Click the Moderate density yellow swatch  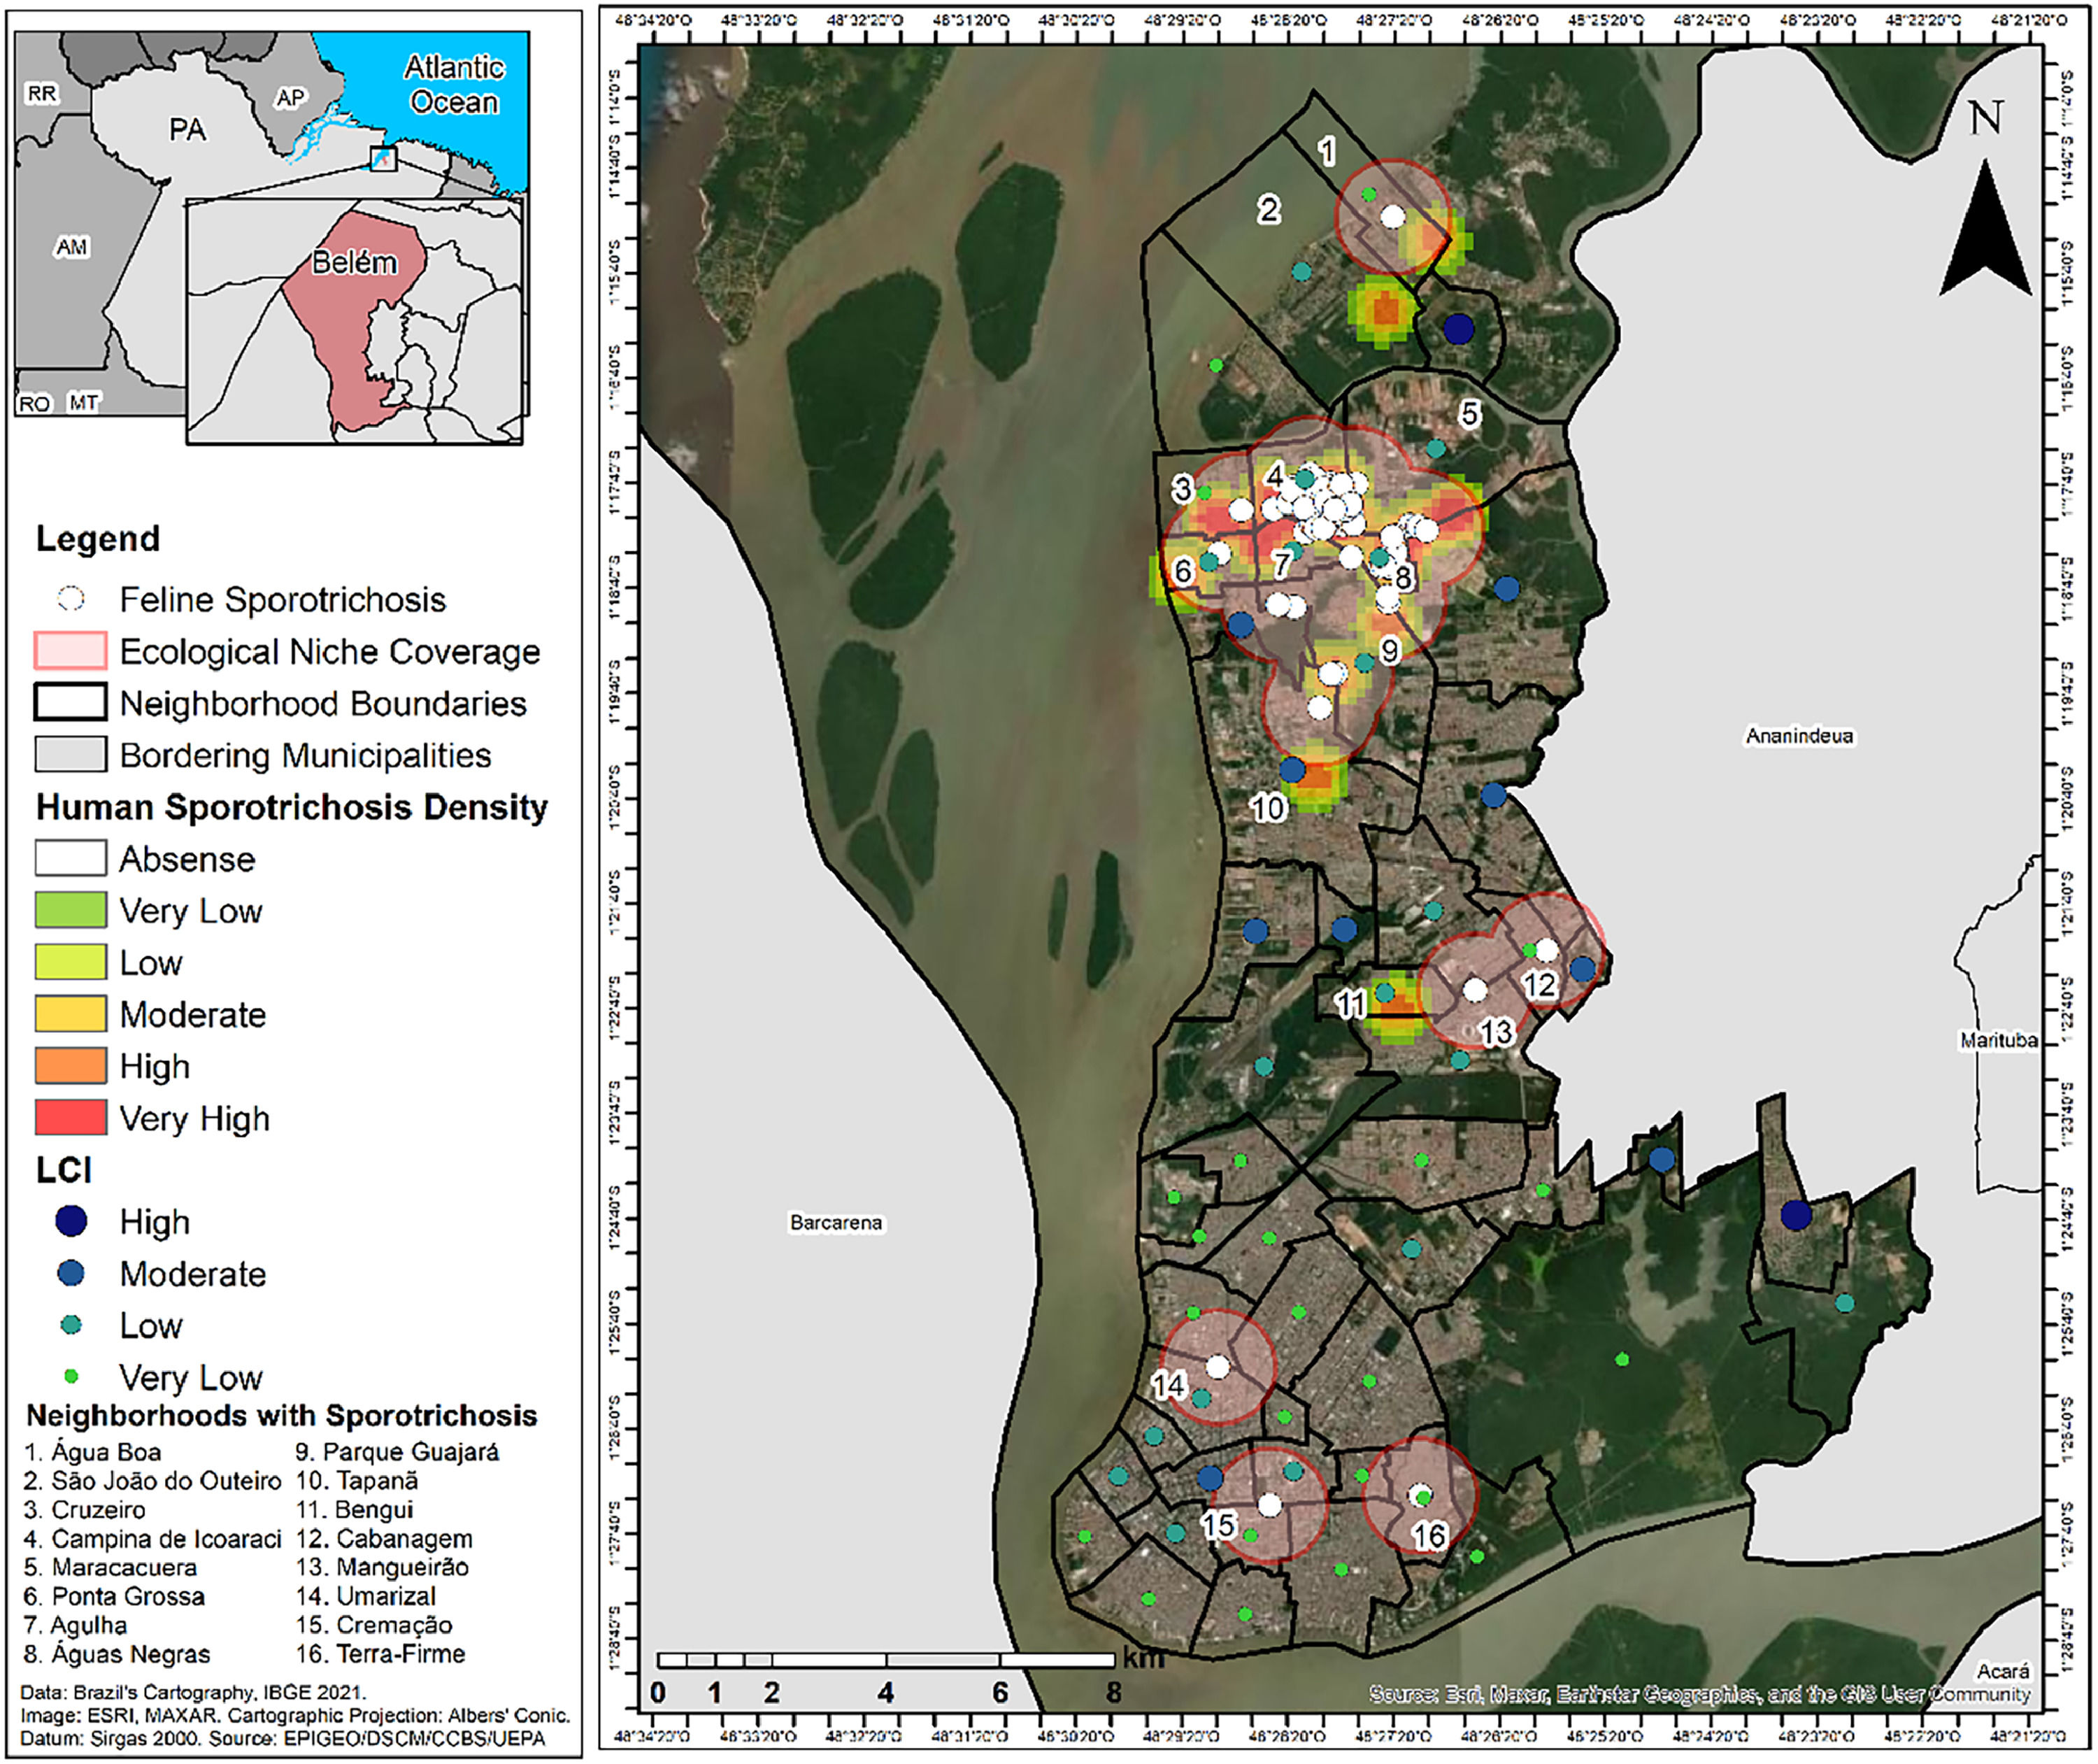[x=71, y=1014]
